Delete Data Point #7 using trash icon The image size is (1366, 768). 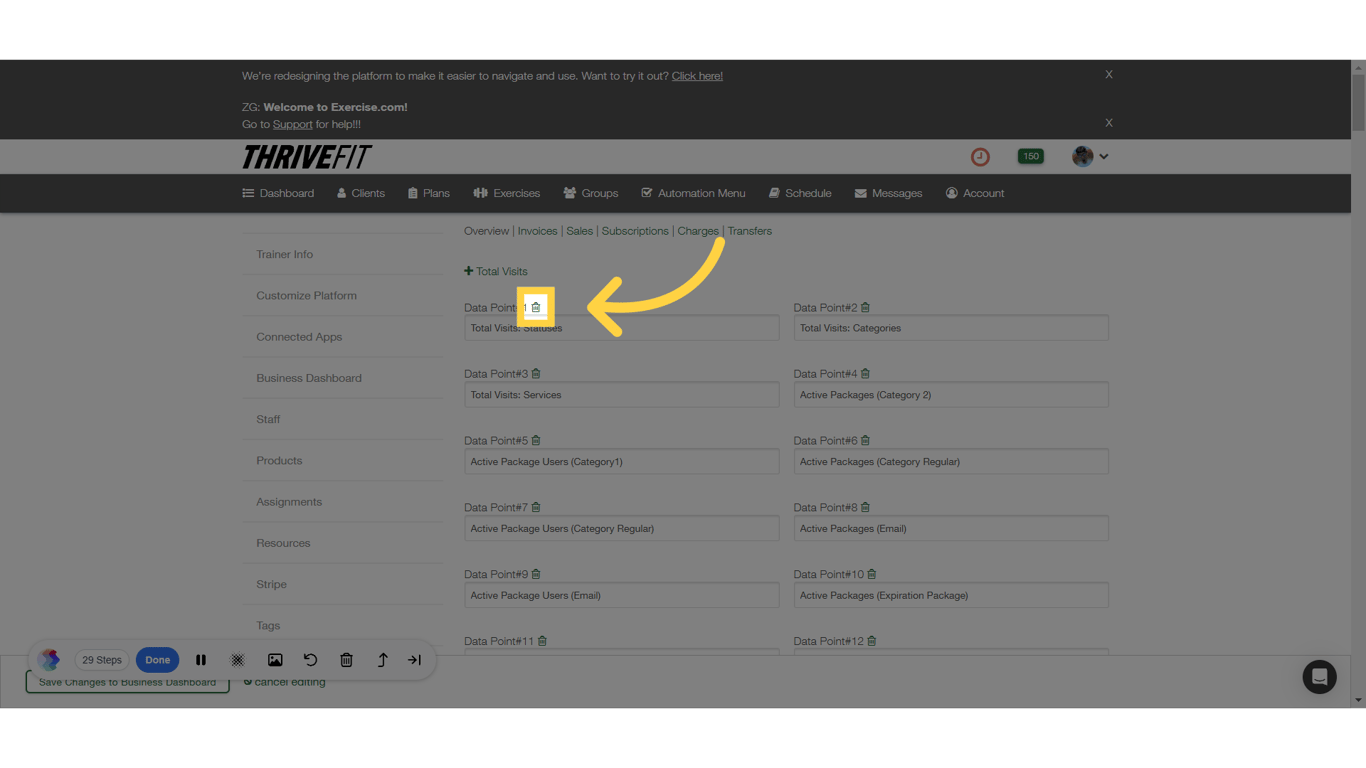coord(536,507)
